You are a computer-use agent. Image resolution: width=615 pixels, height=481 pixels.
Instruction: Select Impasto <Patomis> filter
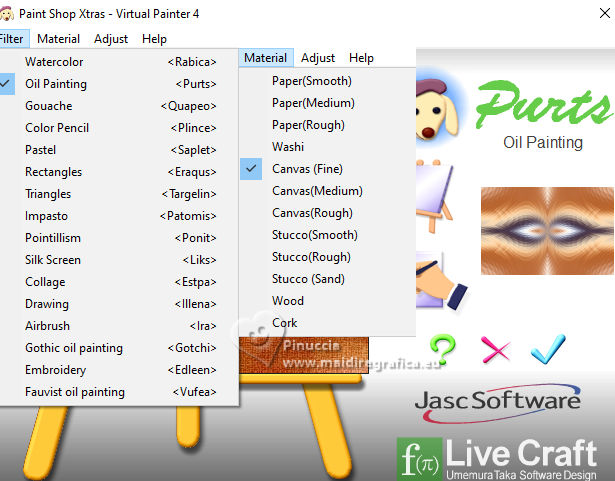click(x=119, y=216)
